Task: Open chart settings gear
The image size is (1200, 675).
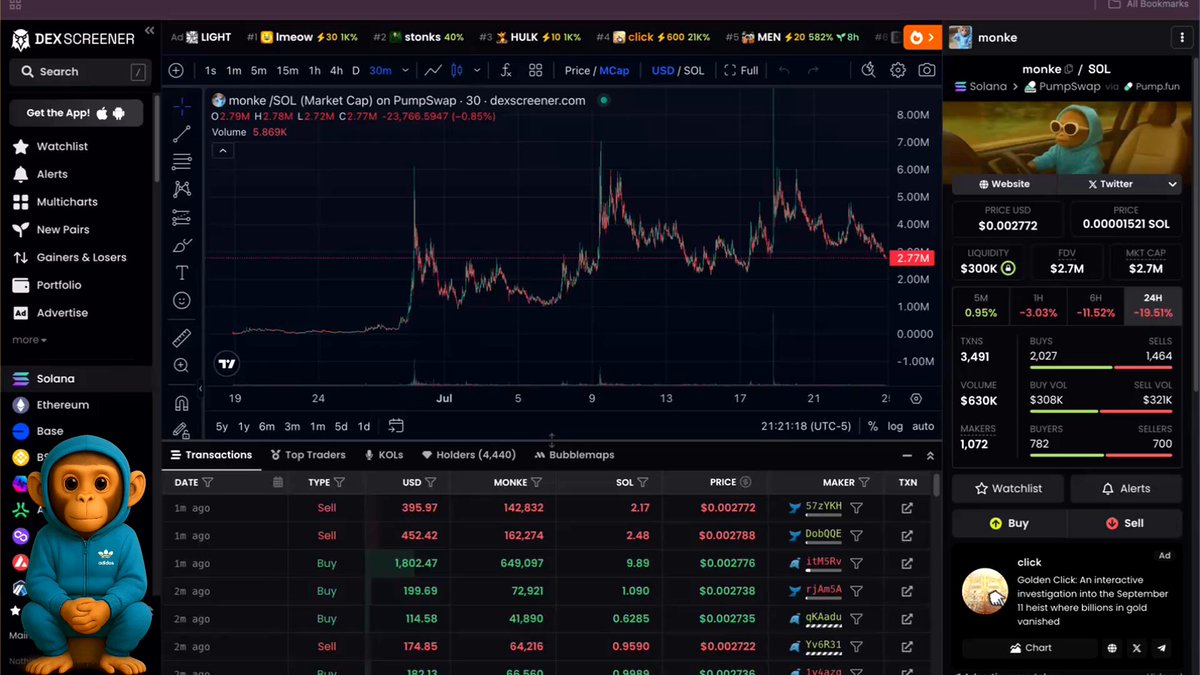Action: tap(898, 70)
